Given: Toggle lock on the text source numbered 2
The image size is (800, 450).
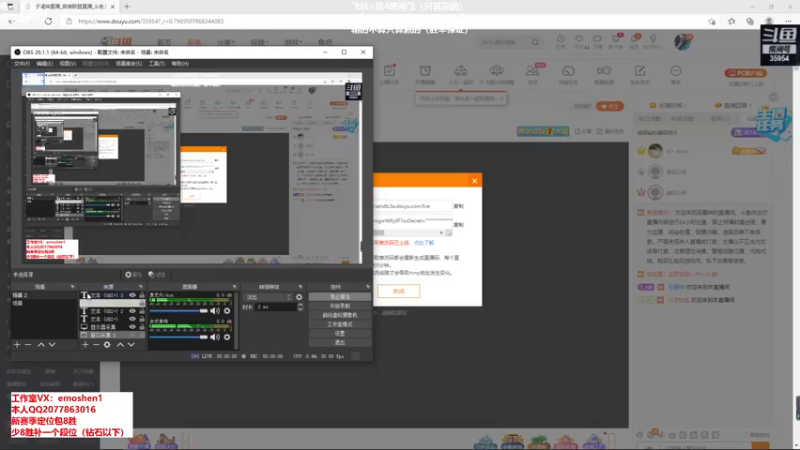Looking at the screenshot, I should coord(142,311).
